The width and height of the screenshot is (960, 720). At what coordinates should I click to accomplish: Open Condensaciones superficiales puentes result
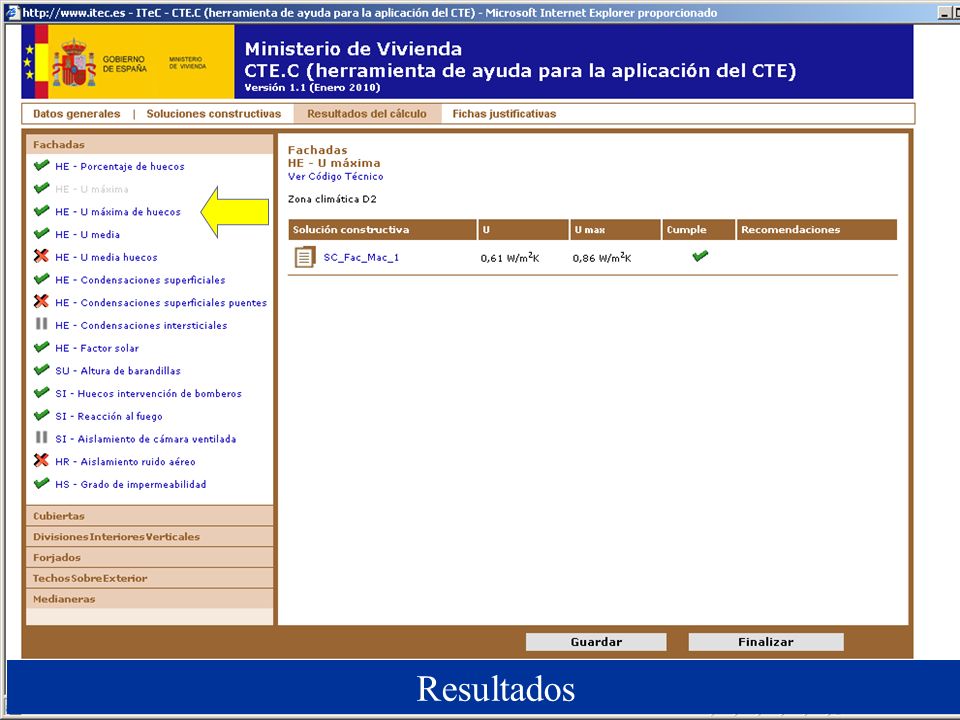pyautogui.click(x=161, y=302)
